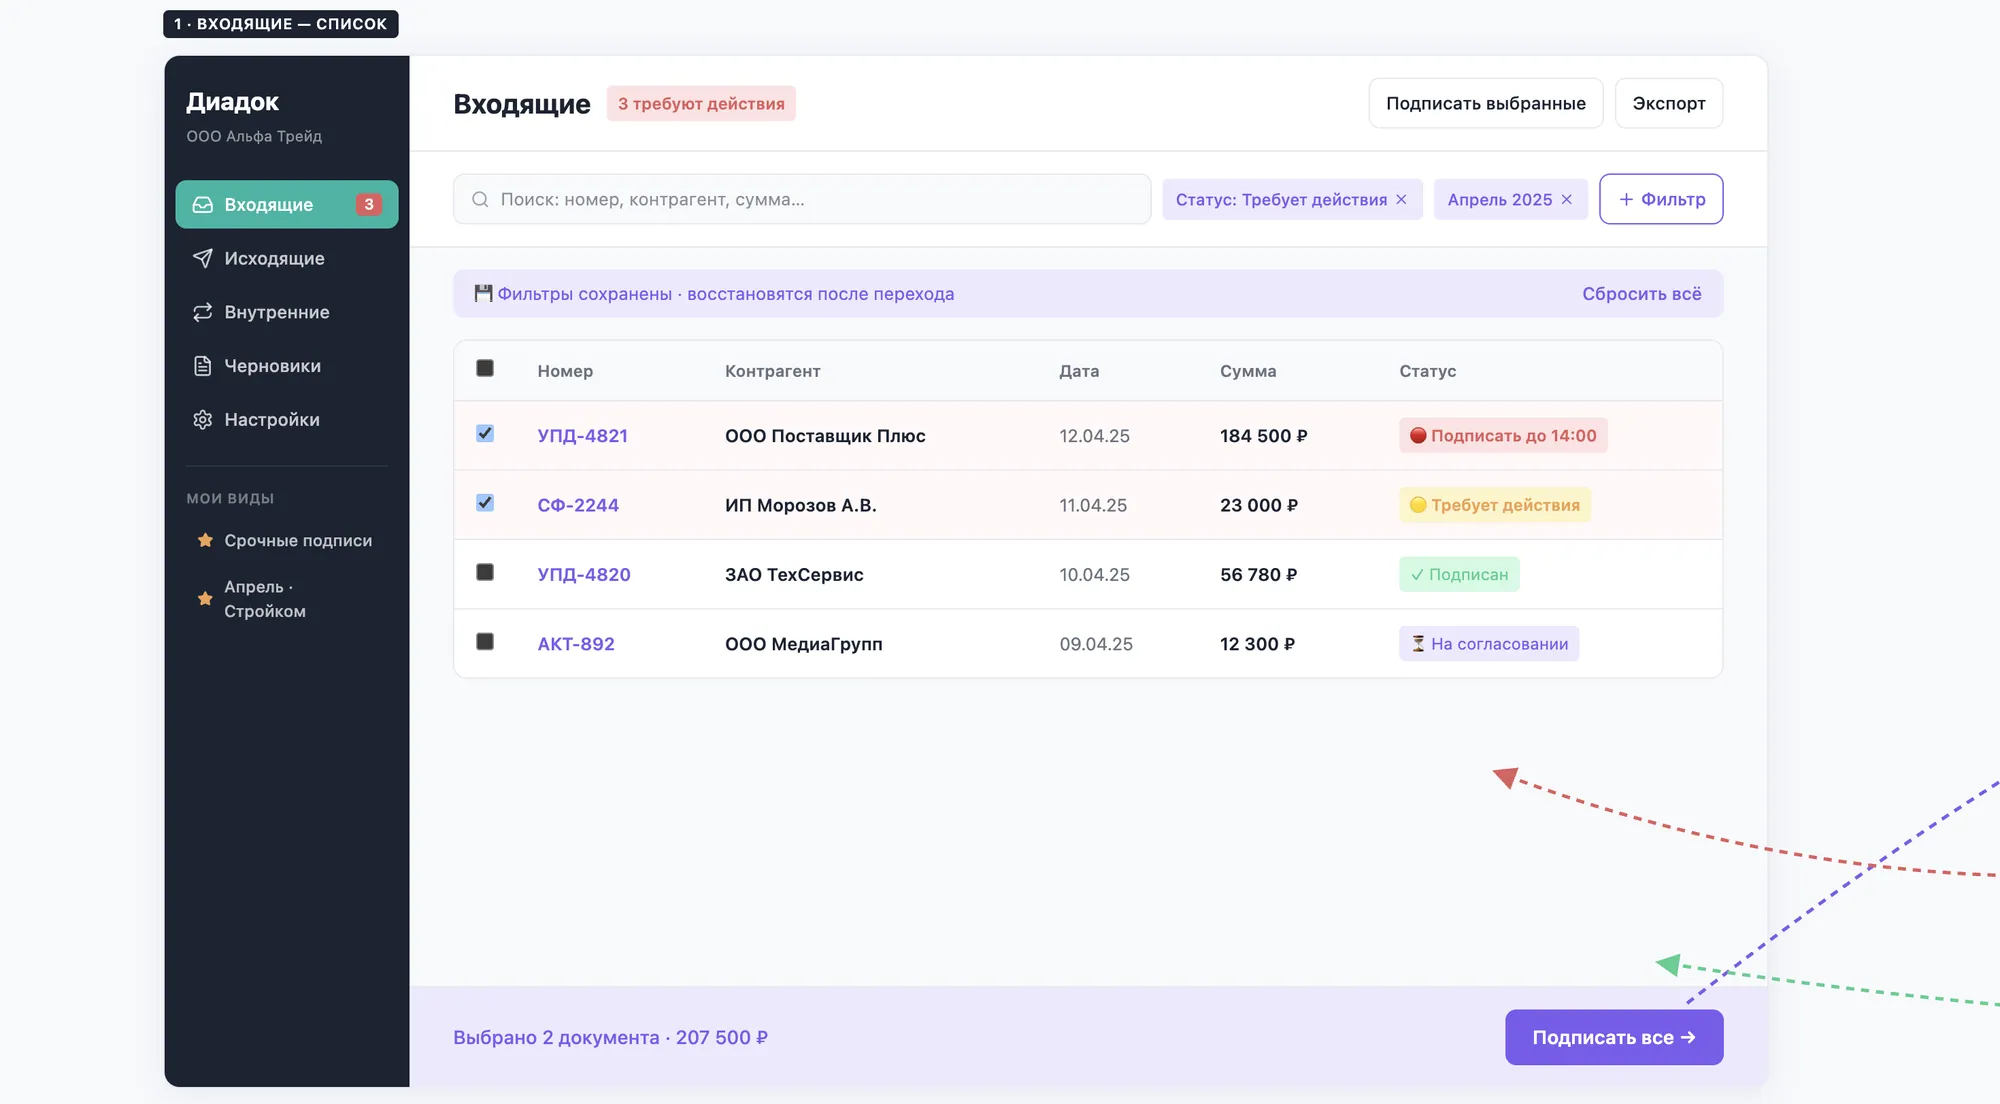The image size is (2000, 1104).
Task: Click the document icon of Черновики
Action: pyautogui.click(x=203, y=366)
